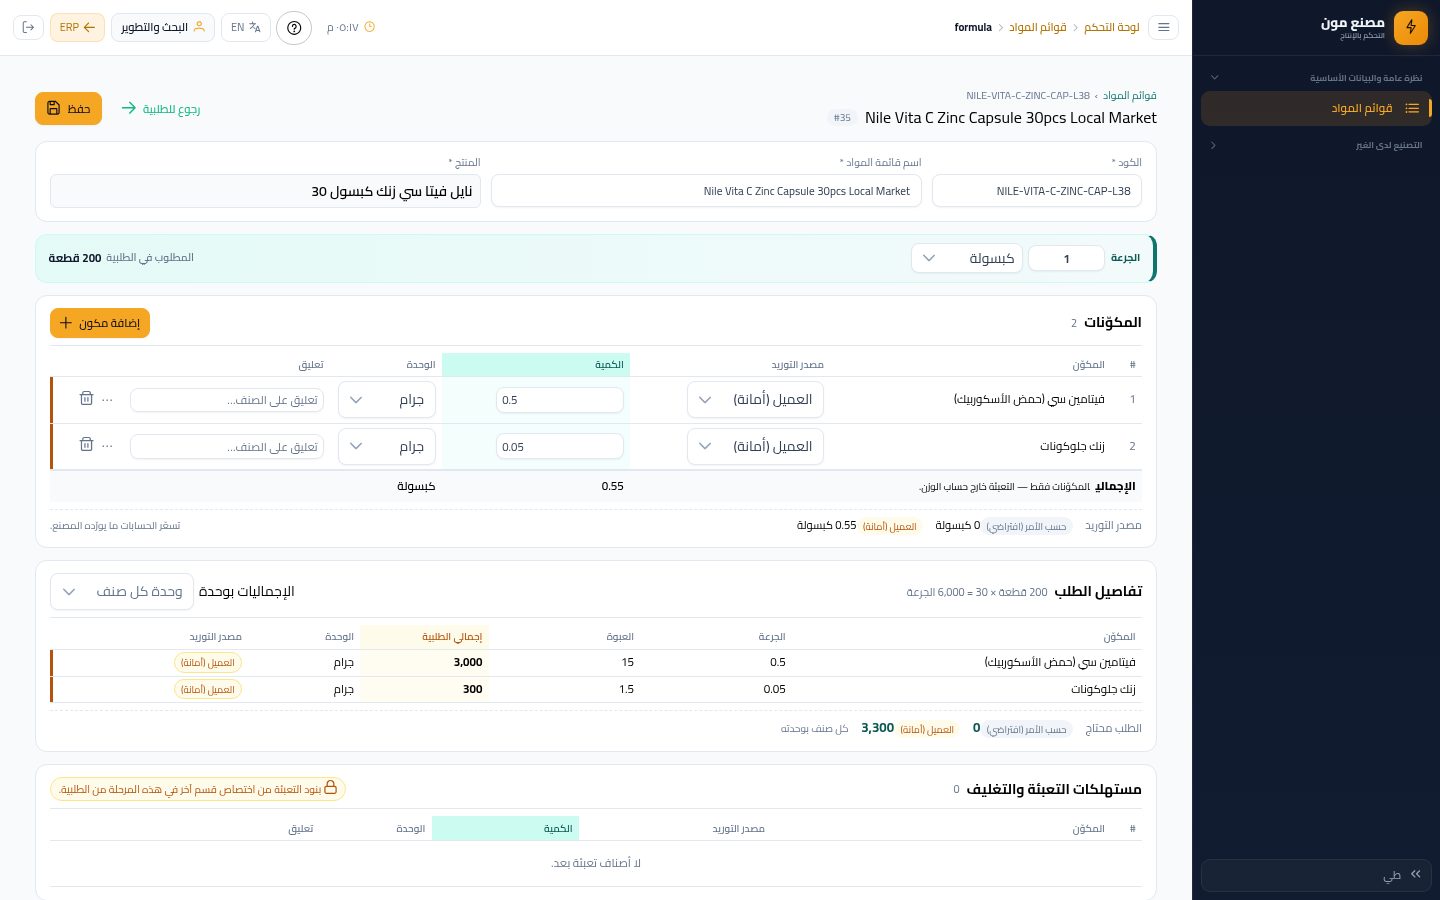Image resolution: width=1440 pixels, height=900 pixels.
Task: Add a component with إضافة مكون
Action: pyautogui.click(x=100, y=323)
